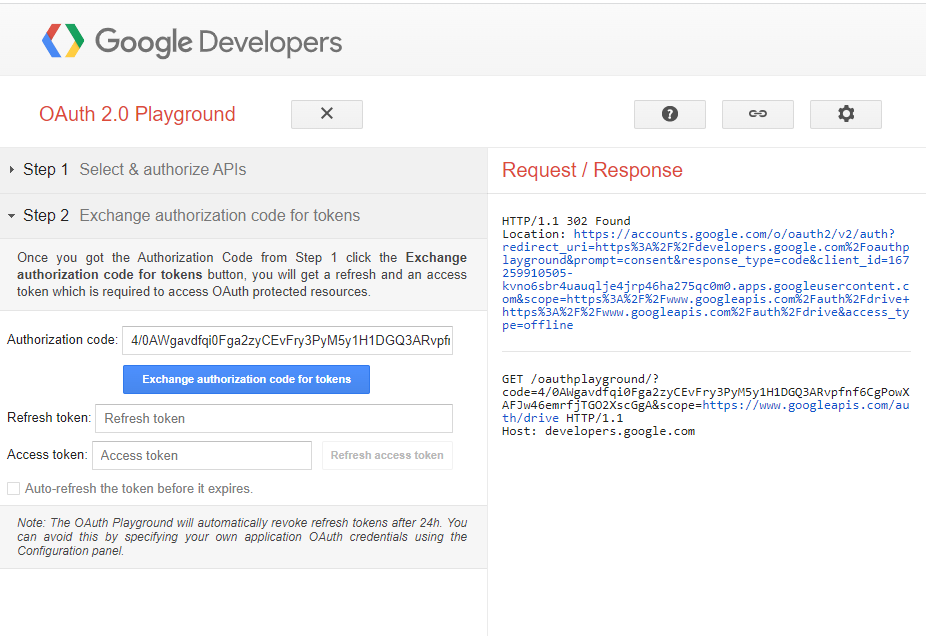This screenshot has height=636, width=926.
Task: Focus the Refresh token input field
Action: pos(273,418)
